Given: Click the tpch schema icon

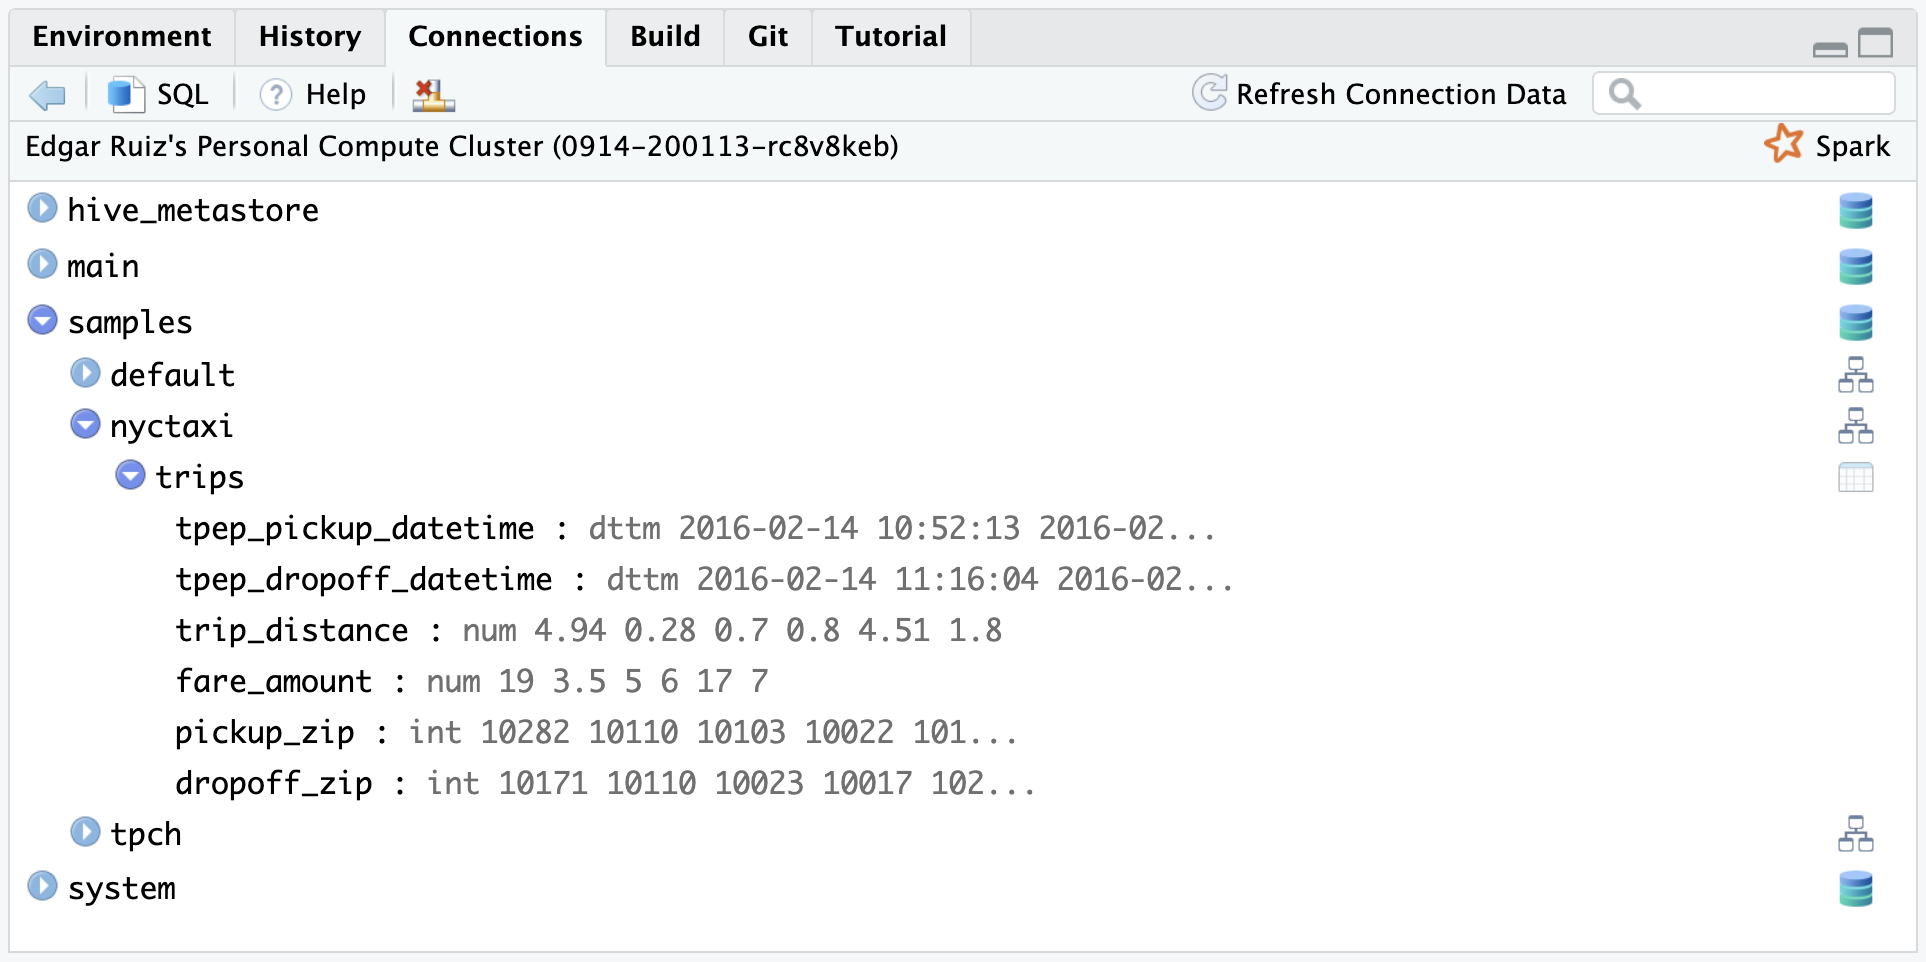Looking at the screenshot, I should pyautogui.click(x=1855, y=834).
